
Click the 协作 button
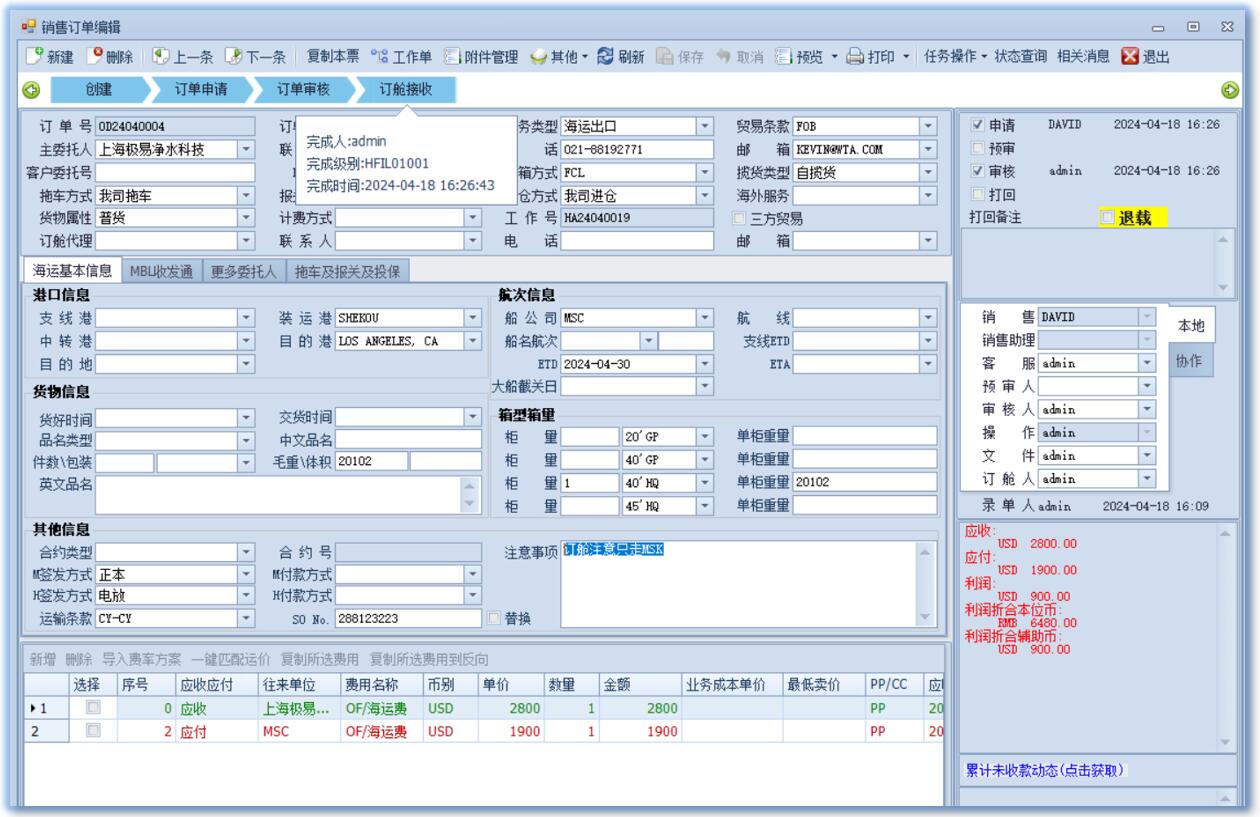(x=1188, y=362)
